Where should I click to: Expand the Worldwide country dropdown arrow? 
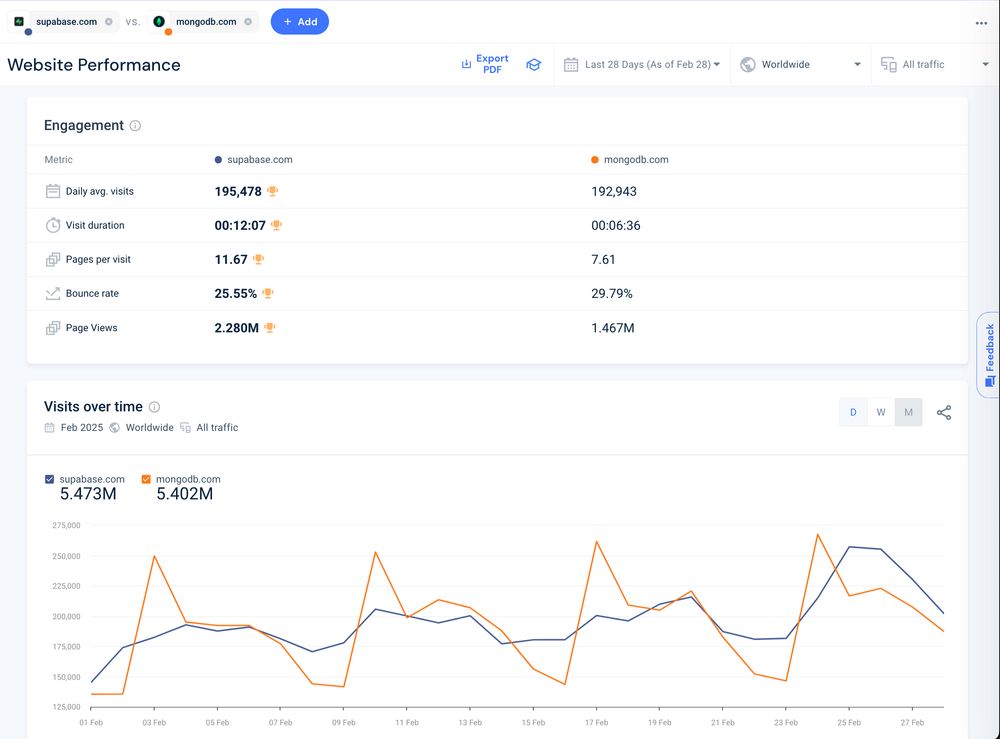[x=857, y=64]
